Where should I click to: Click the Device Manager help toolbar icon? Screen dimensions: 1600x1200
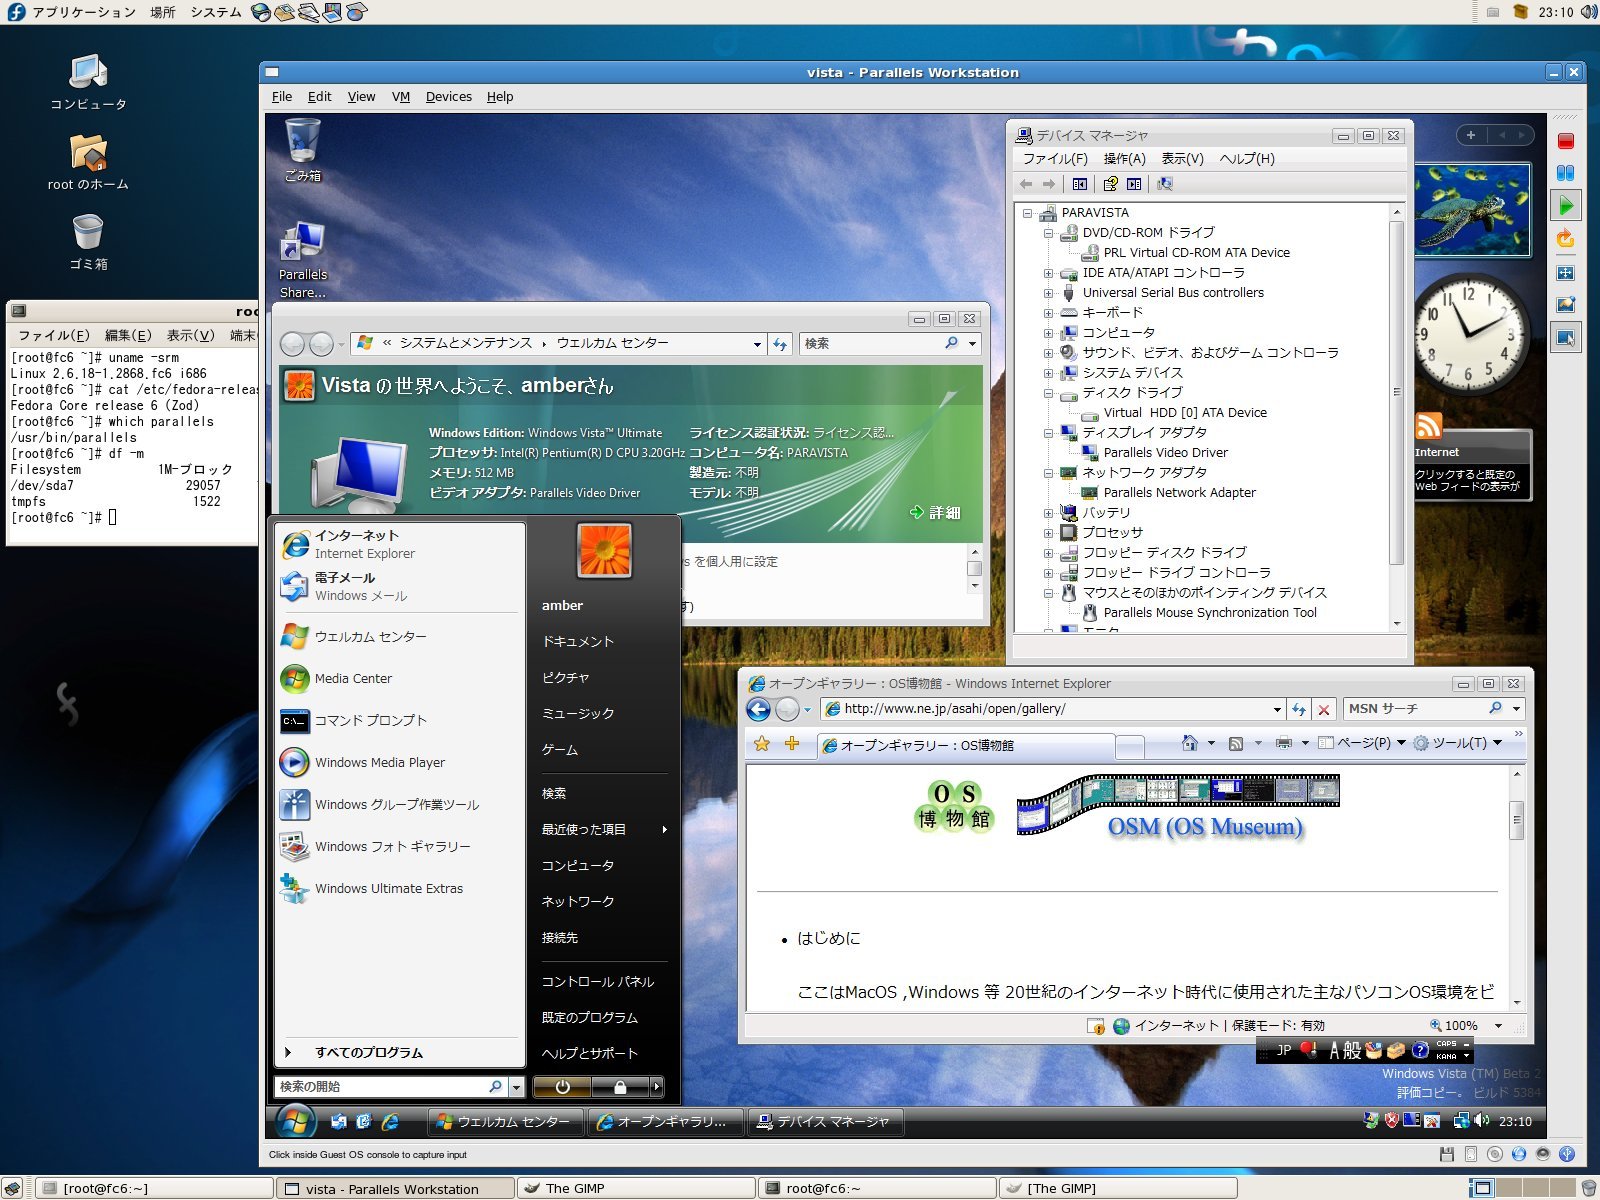pos(1110,184)
